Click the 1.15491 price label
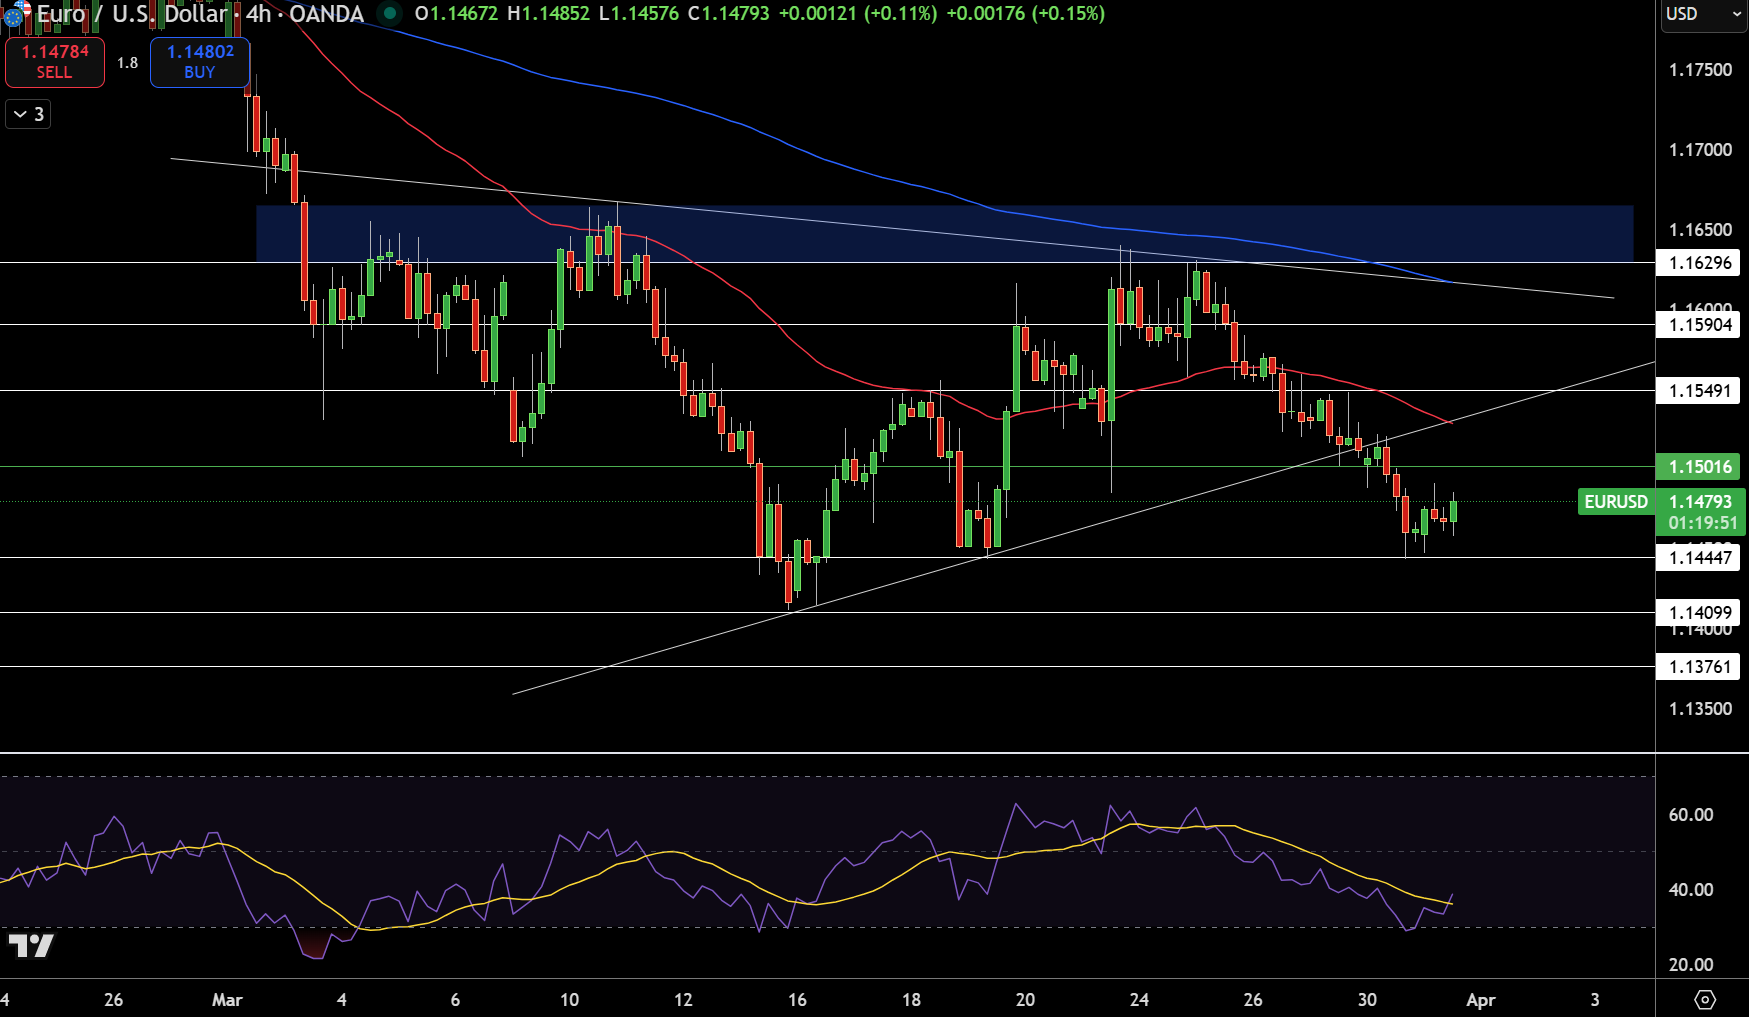Image resolution: width=1749 pixels, height=1017 pixels. [x=1699, y=391]
